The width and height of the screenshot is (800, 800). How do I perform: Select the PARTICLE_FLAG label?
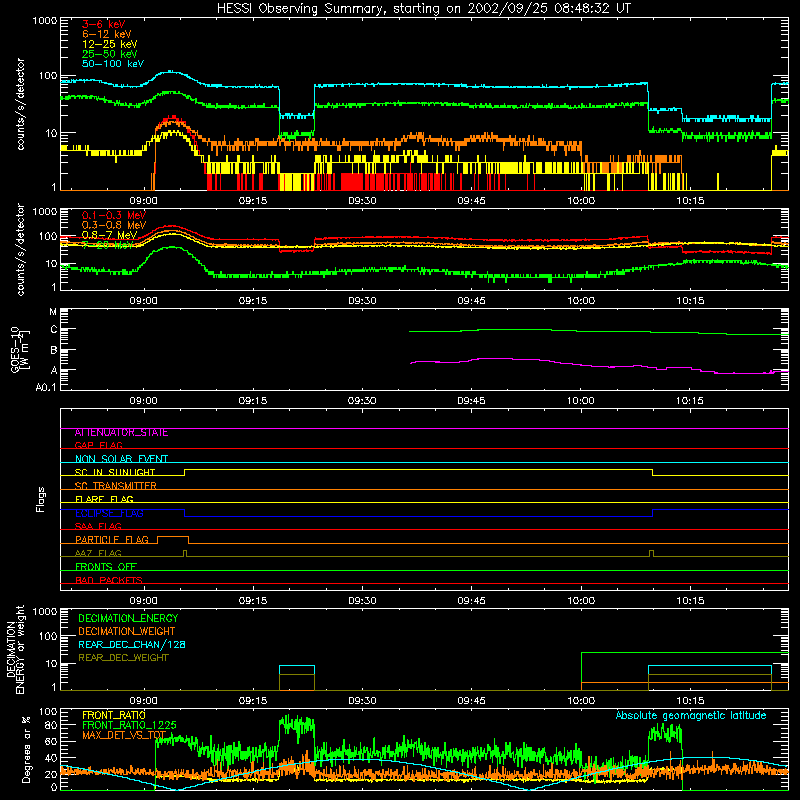112,539
